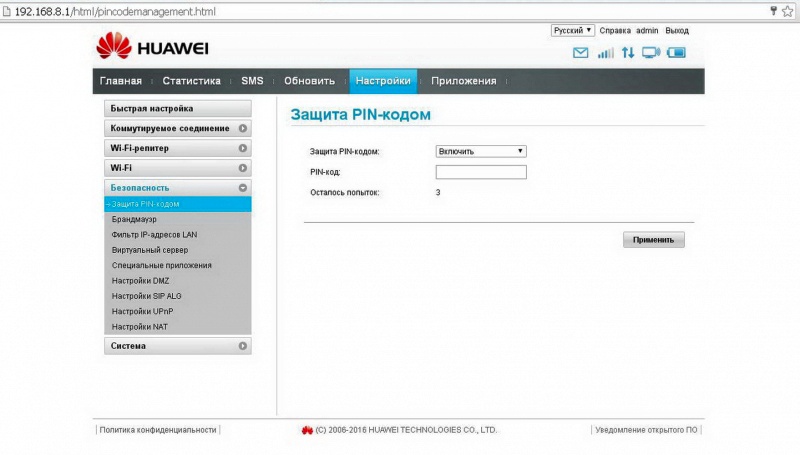This screenshot has width=800, height=455.
Task: Click the Huawei copyright text
Action: [x=406, y=430]
